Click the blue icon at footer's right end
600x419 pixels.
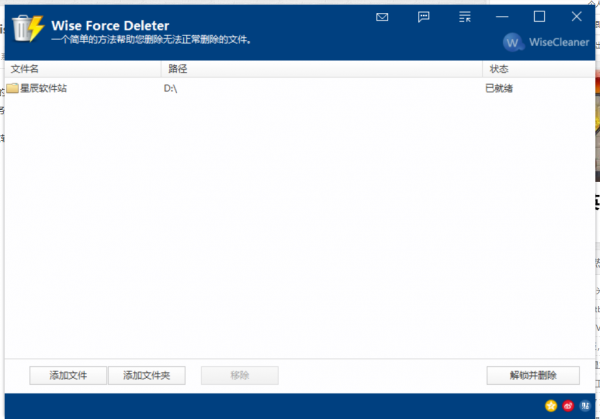point(585,406)
